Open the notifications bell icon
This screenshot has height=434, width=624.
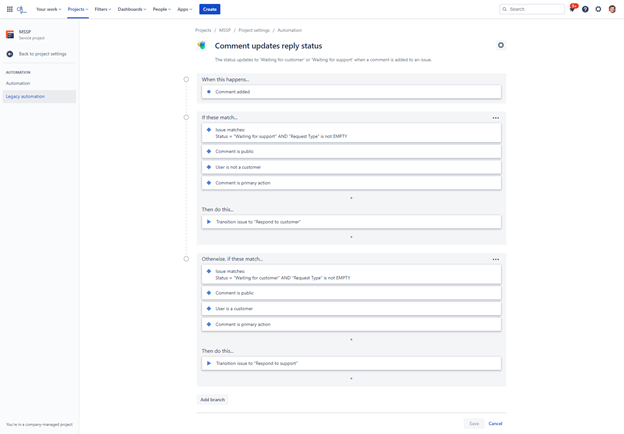coord(573,9)
